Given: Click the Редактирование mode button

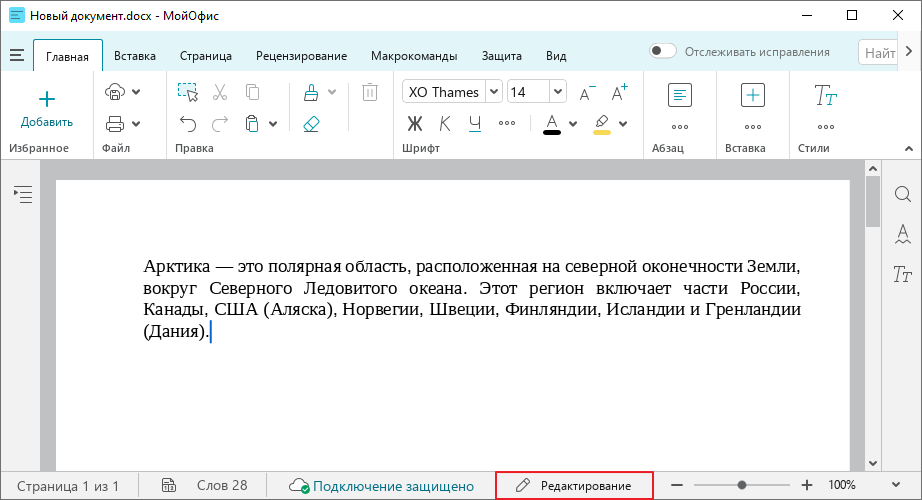Looking at the screenshot, I should (x=574, y=485).
